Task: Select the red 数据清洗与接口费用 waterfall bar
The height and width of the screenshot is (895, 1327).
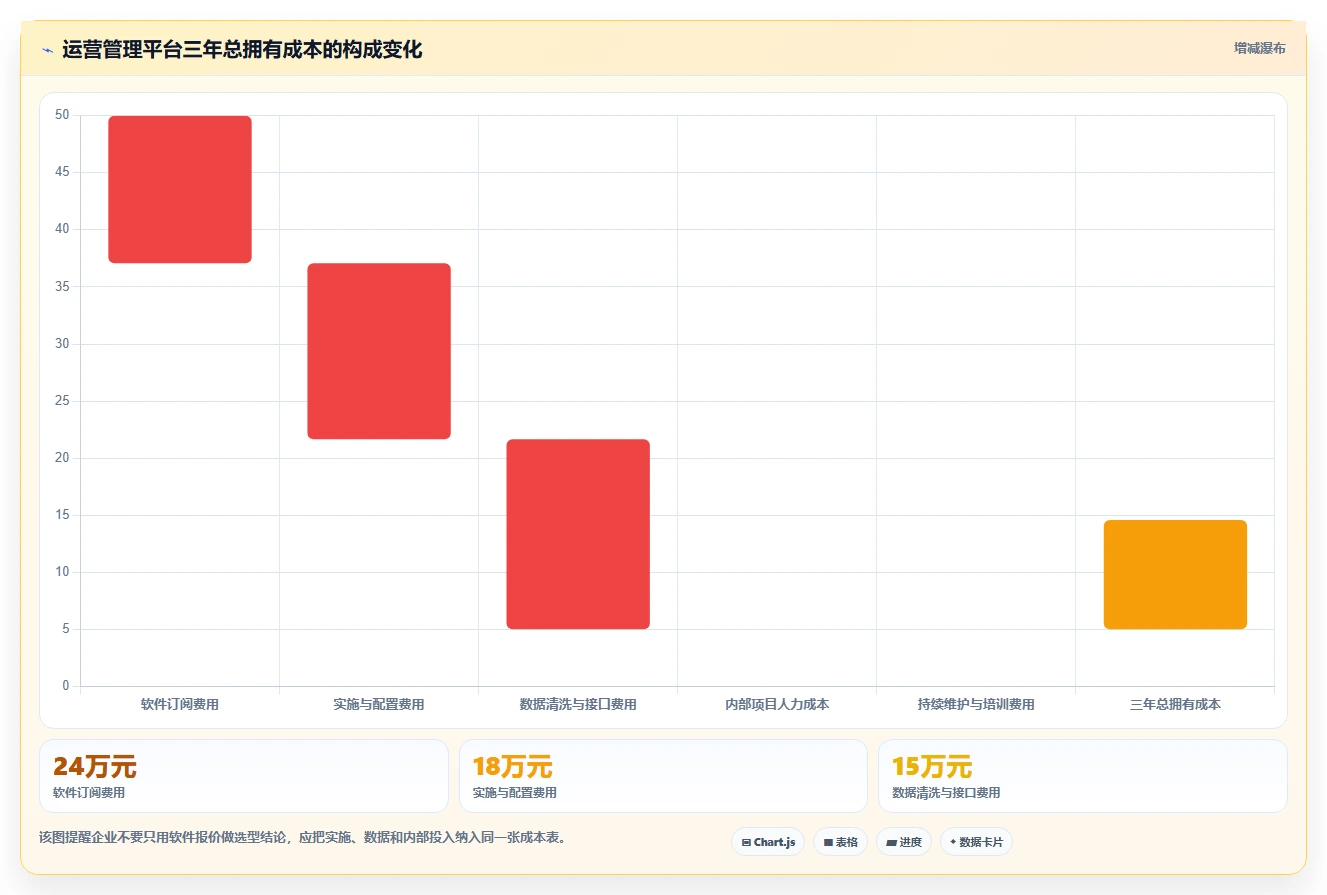Action: [578, 534]
